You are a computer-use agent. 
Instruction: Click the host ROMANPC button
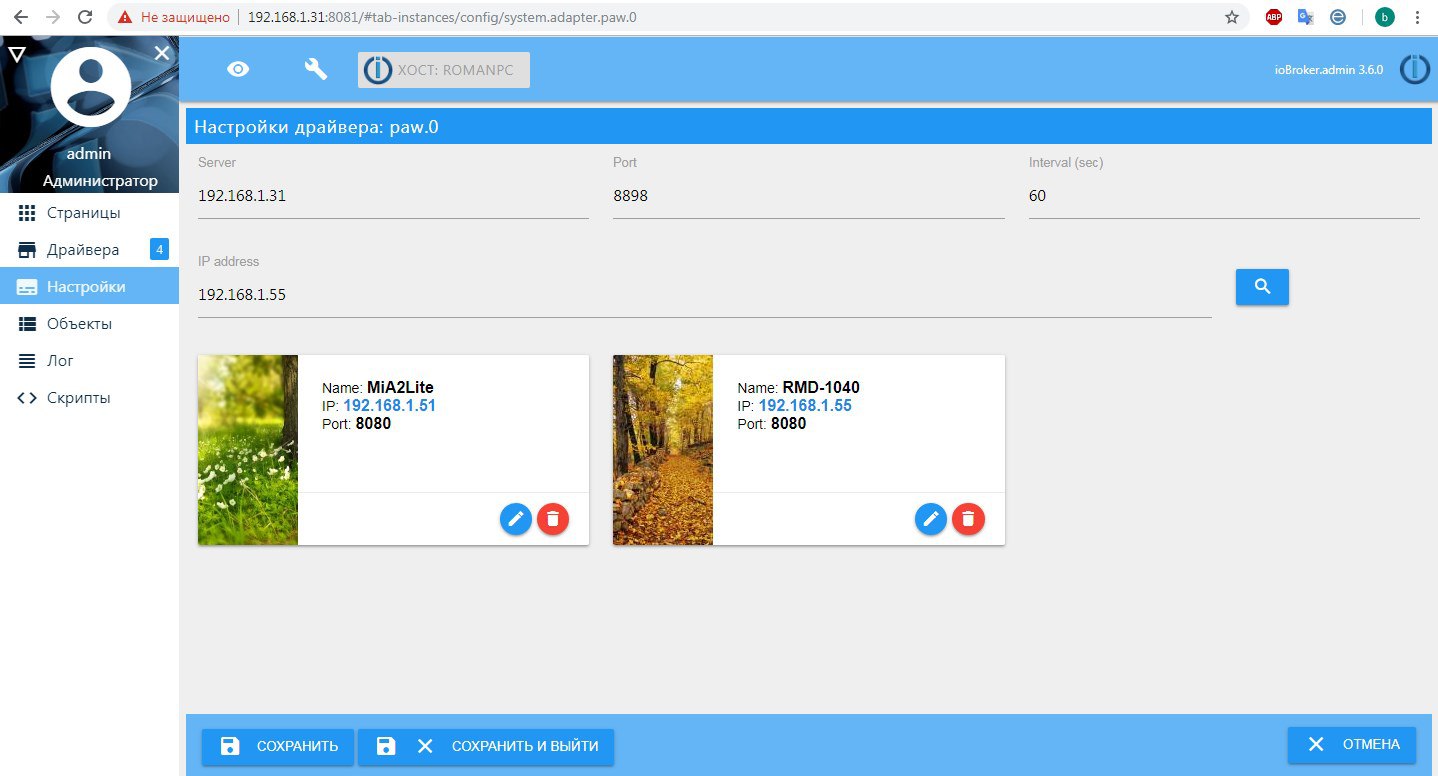(x=444, y=70)
